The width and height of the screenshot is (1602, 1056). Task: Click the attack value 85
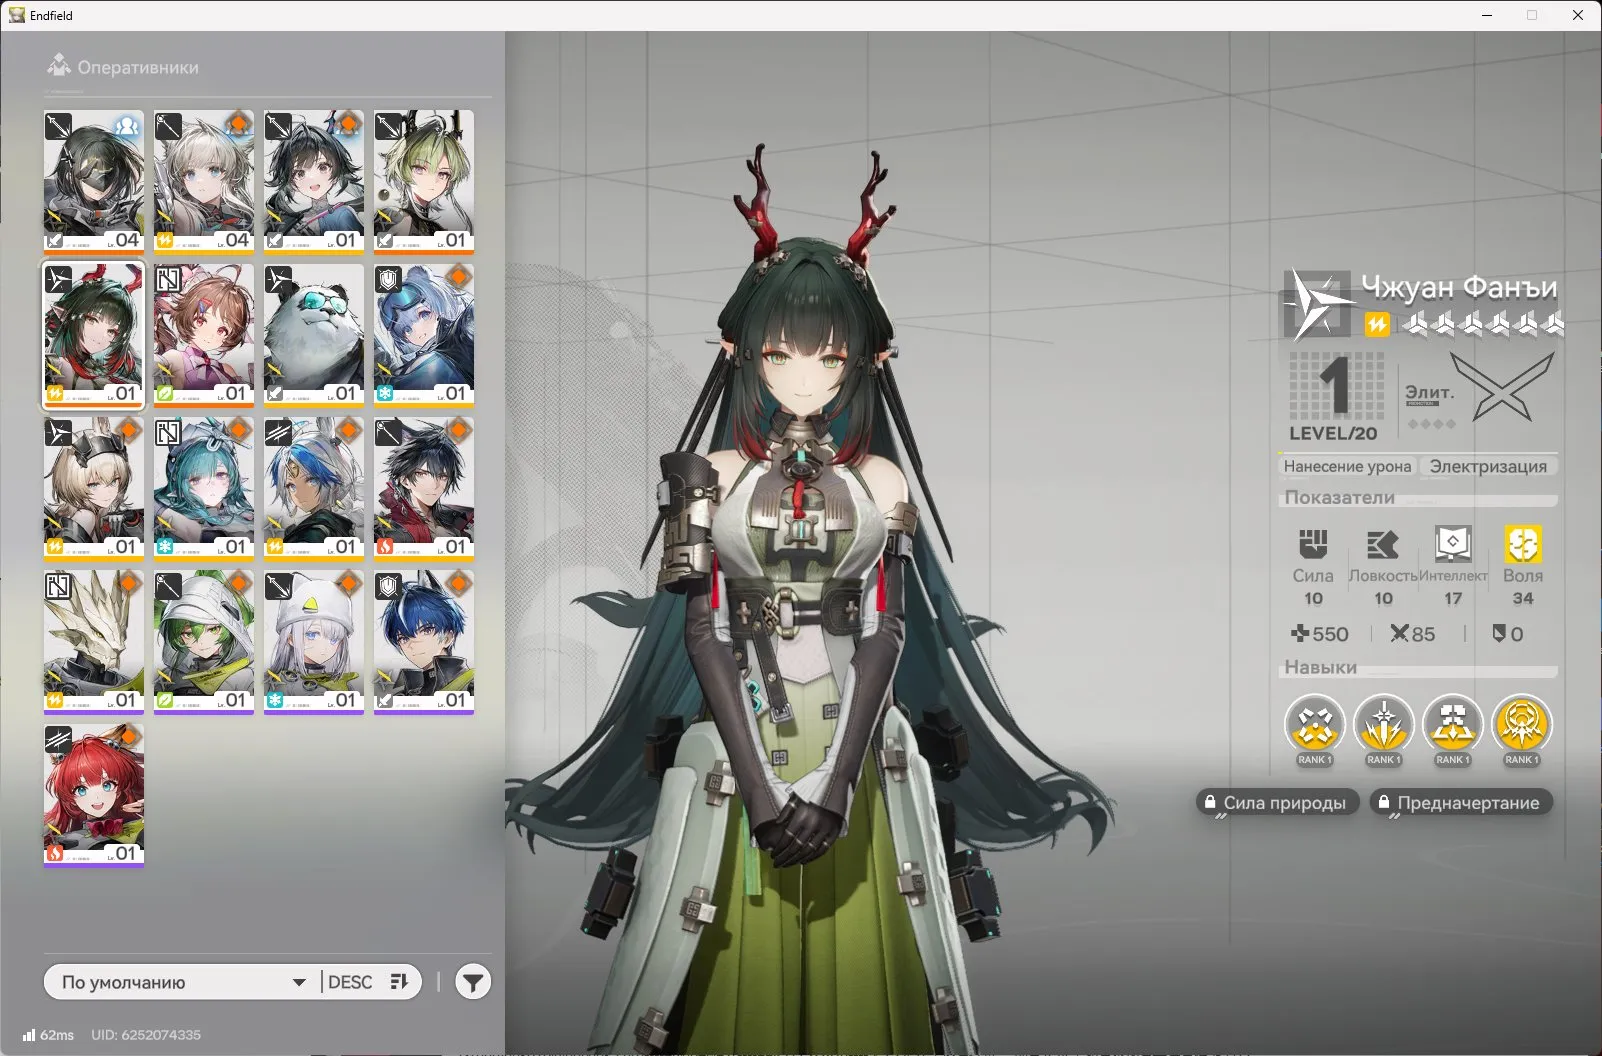(1412, 634)
